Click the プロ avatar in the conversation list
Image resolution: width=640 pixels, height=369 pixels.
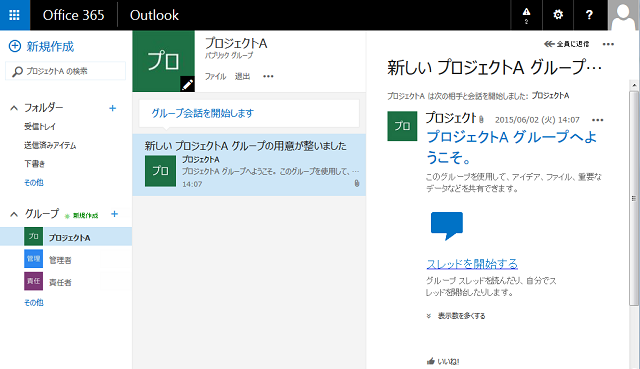click(x=160, y=171)
